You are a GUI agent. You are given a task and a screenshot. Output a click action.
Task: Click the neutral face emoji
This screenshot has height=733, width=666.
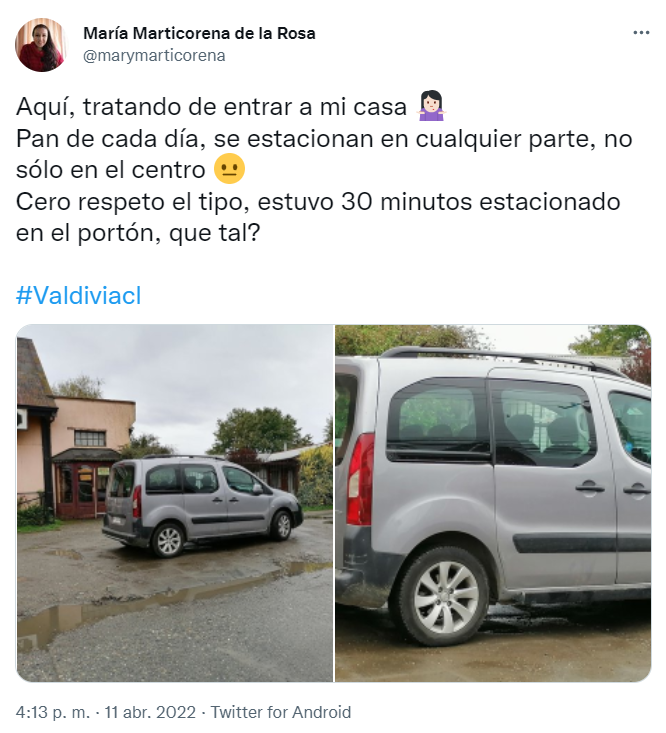[229, 169]
